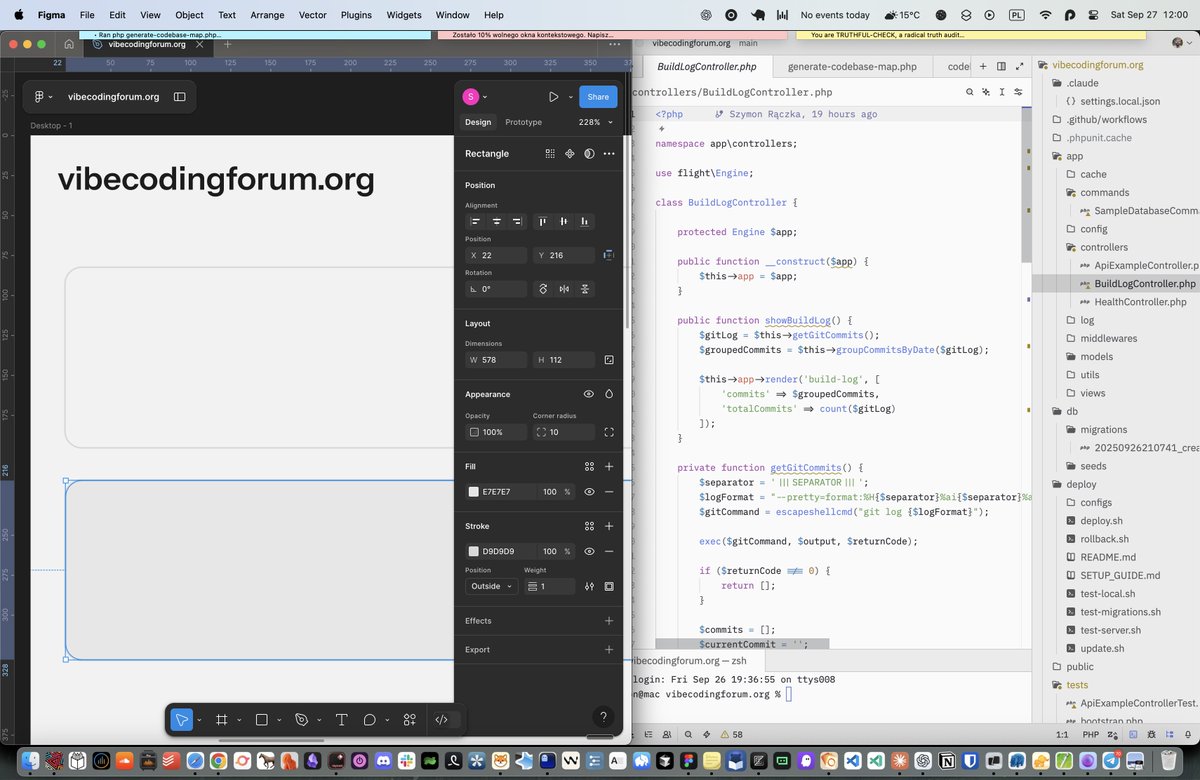
Task: Select the controllers folder in project tree
Action: (x=1103, y=247)
